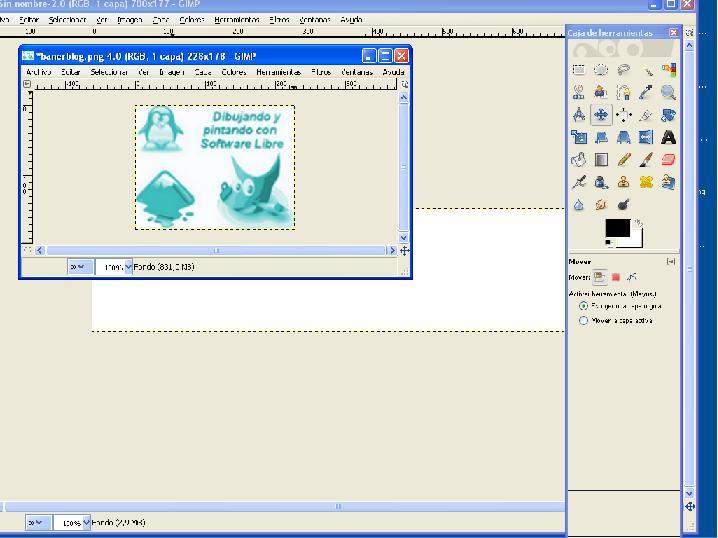Select the Shear tool

pyautogui.click(x=601, y=137)
